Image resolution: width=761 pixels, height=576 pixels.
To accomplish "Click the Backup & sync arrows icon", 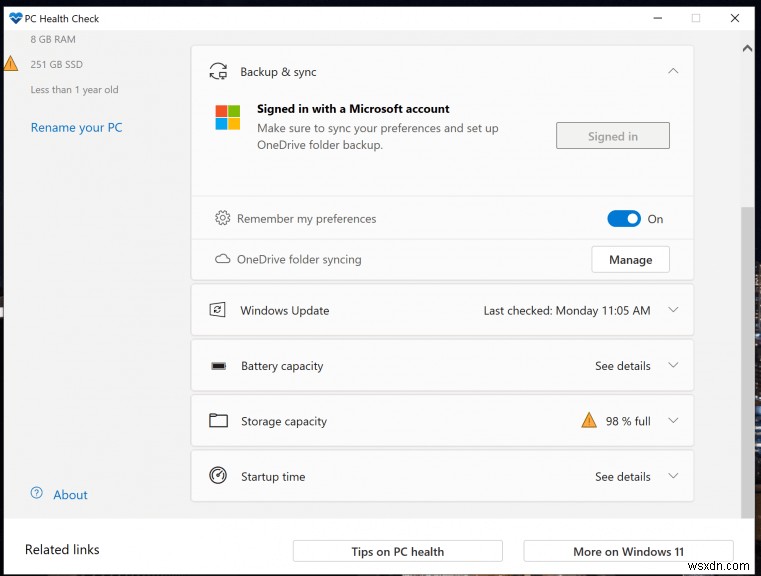I will point(218,71).
